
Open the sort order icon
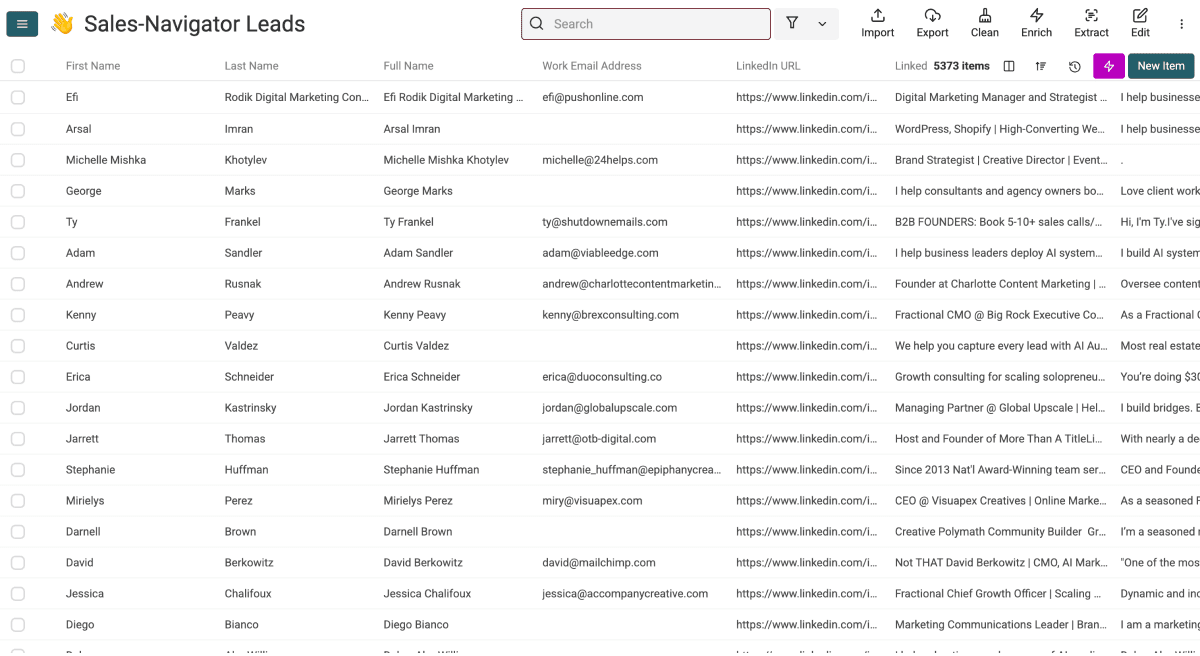pos(1041,66)
